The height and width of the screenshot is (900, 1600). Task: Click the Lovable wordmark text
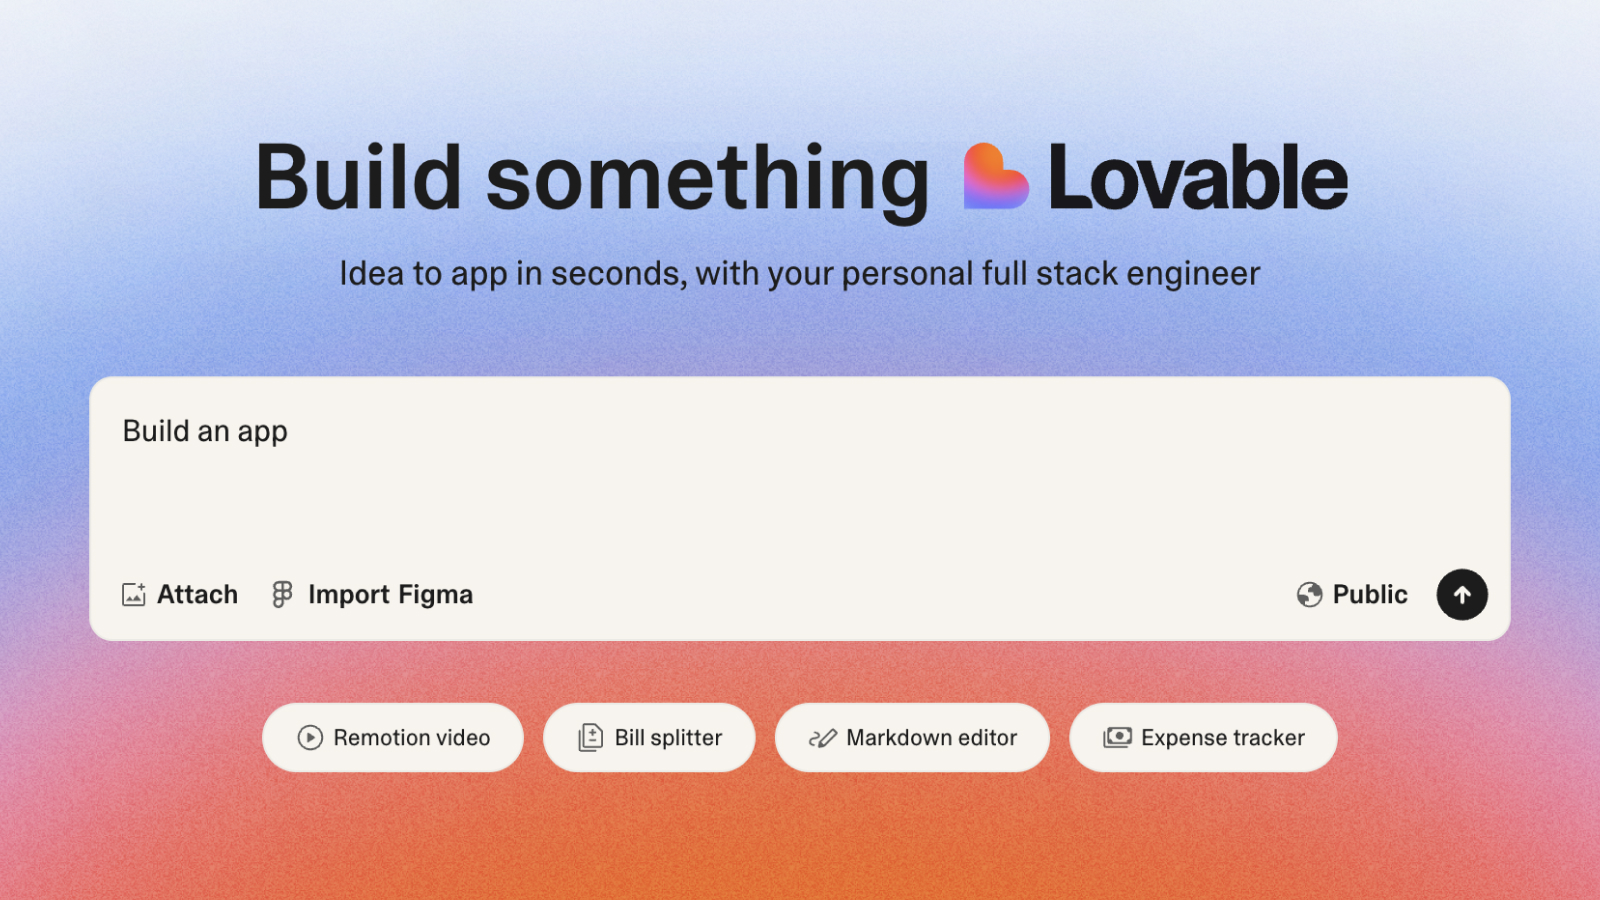(1198, 177)
